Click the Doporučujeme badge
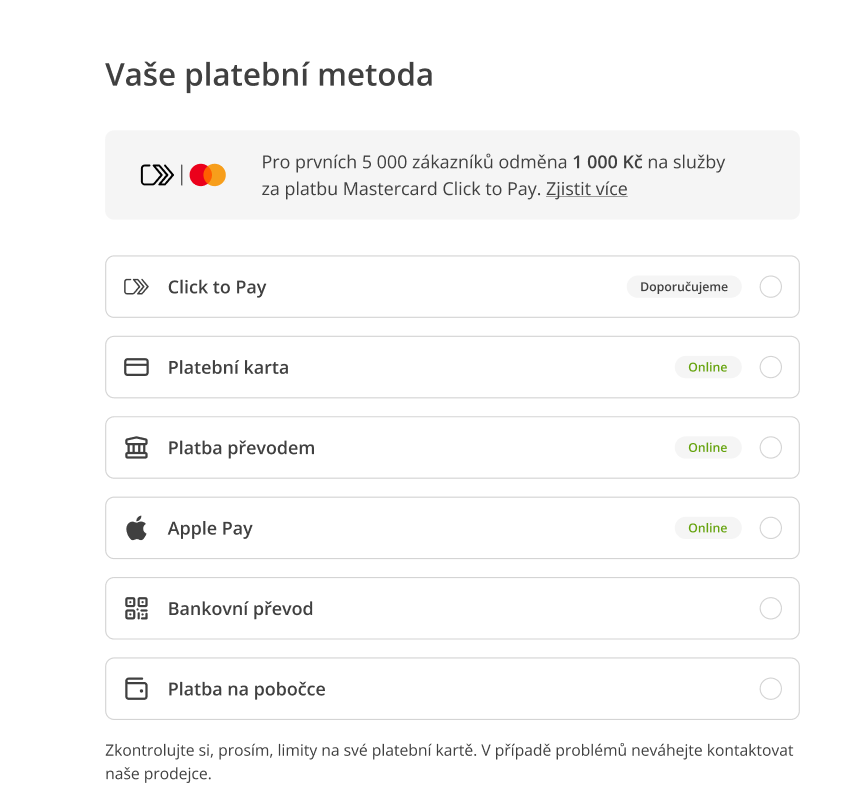The image size is (860, 812). pos(684,287)
